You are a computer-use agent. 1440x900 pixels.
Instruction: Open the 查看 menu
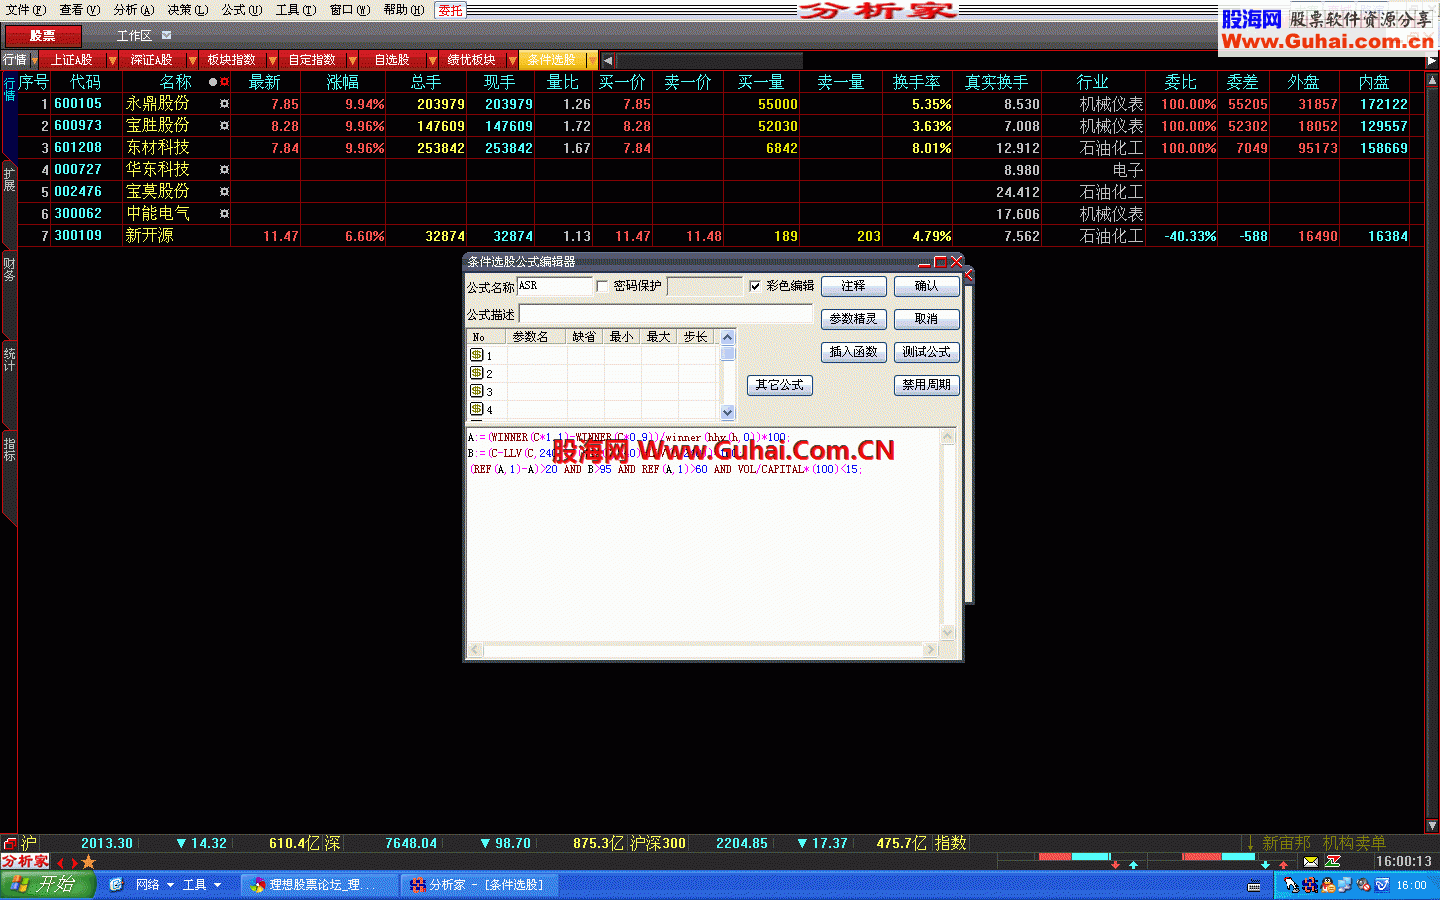coord(80,10)
